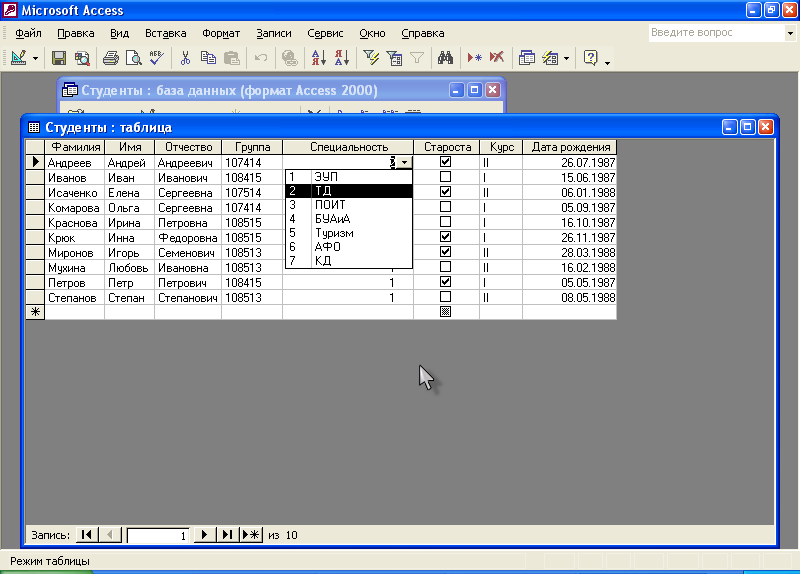Select БУАиА list option
Image resolution: width=800 pixels, height=574 pixels.
coord(348,219)
